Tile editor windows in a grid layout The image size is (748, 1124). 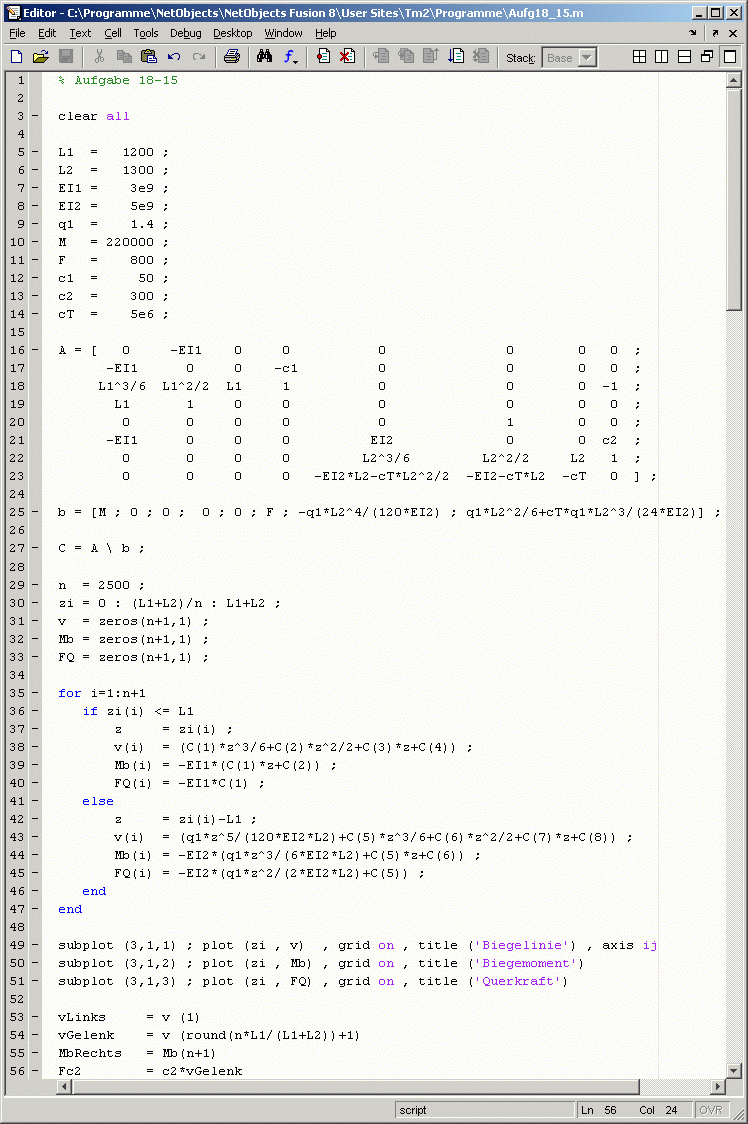[x=640, y=57]
